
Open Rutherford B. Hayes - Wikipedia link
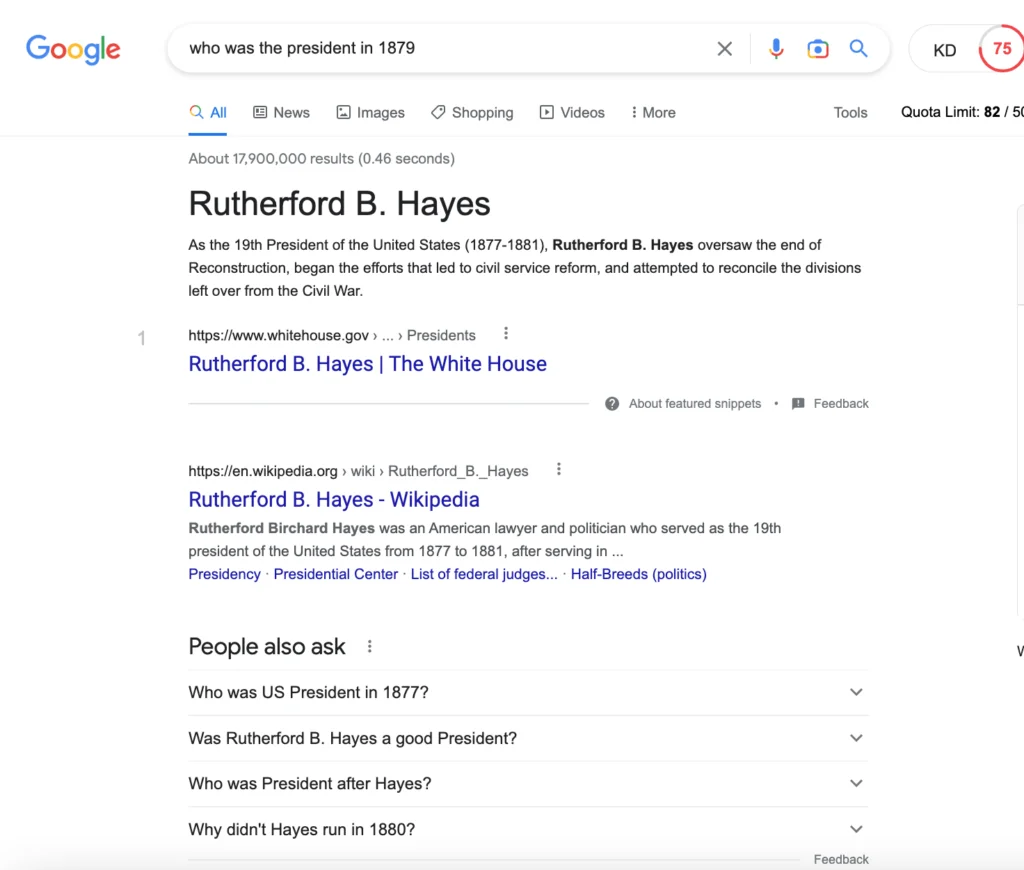tap(334, 500)
